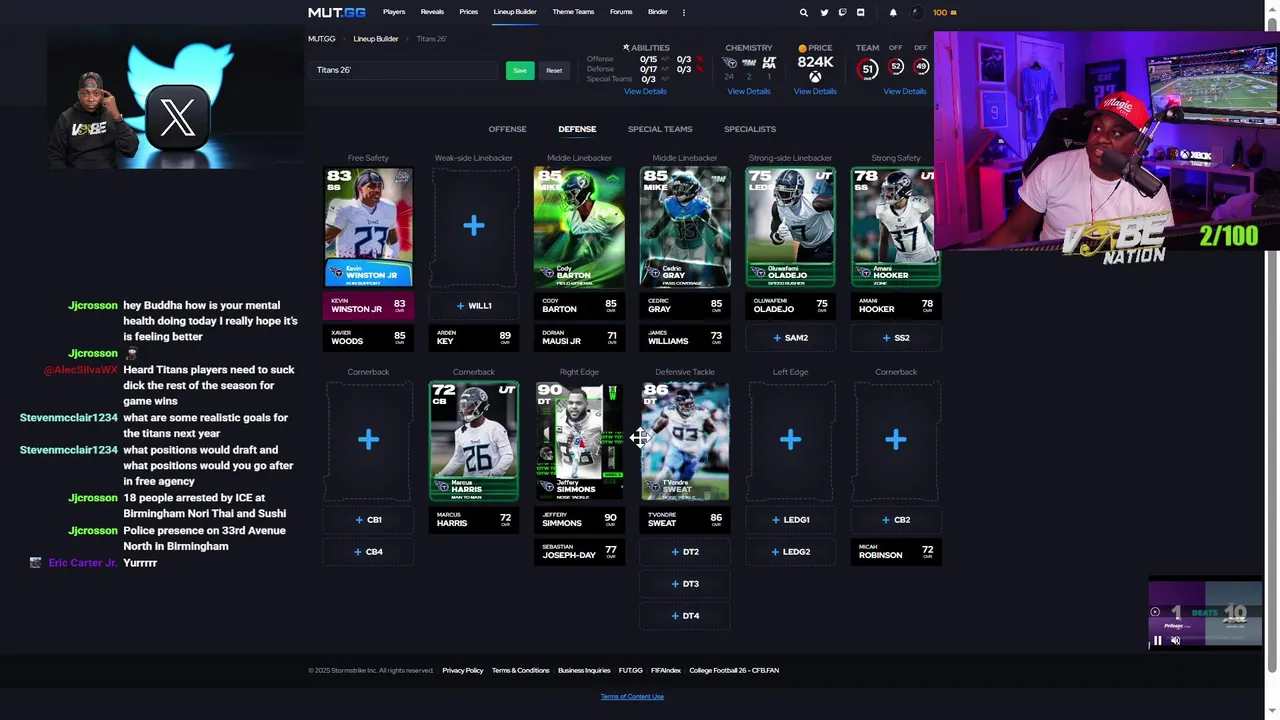1280x720 pixels.
Task: Add player at CB4 slot
Action: [x=368, y=552]
